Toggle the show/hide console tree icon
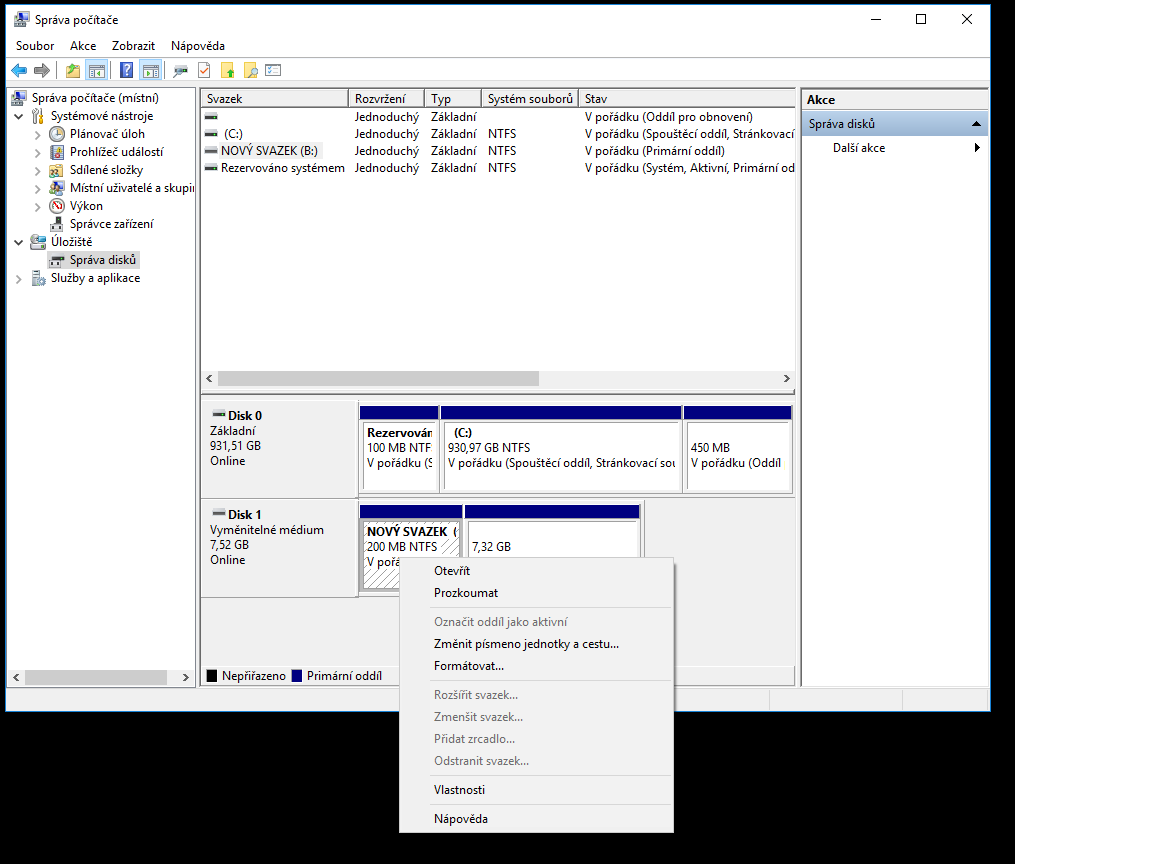The height and width of the screenshot is (864, 1152). [97, 70]
